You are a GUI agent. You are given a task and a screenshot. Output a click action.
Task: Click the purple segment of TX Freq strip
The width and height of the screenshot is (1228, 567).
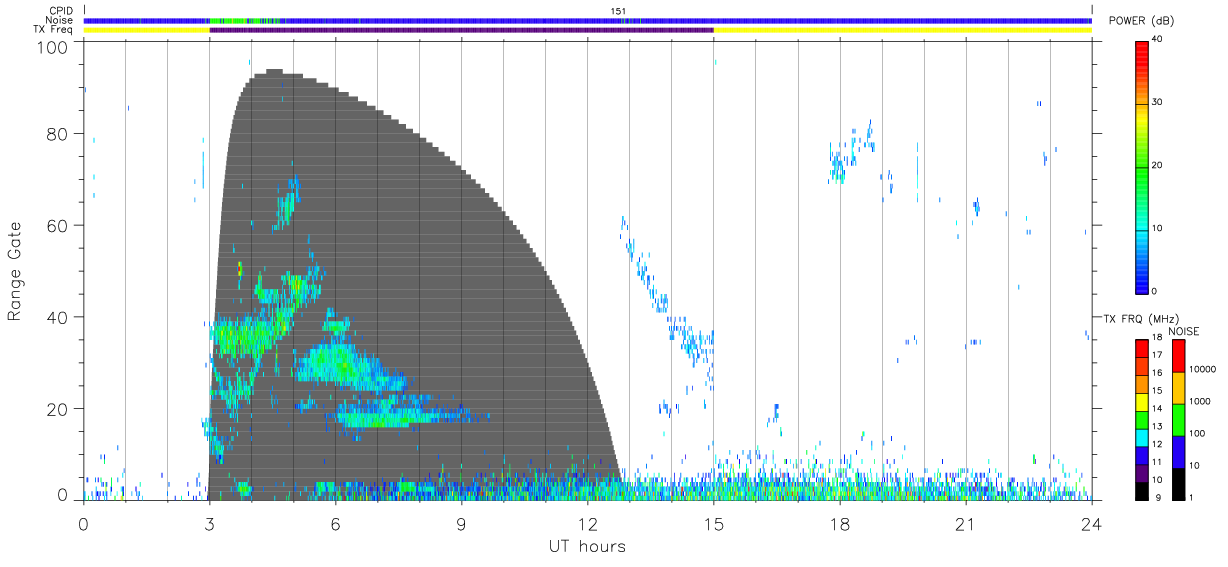pyautogui.click(x=461, y=30)
